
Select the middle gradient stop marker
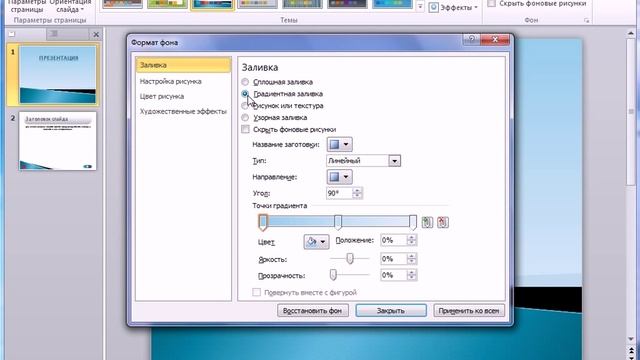pyautogui.click(x=338, y=222)
